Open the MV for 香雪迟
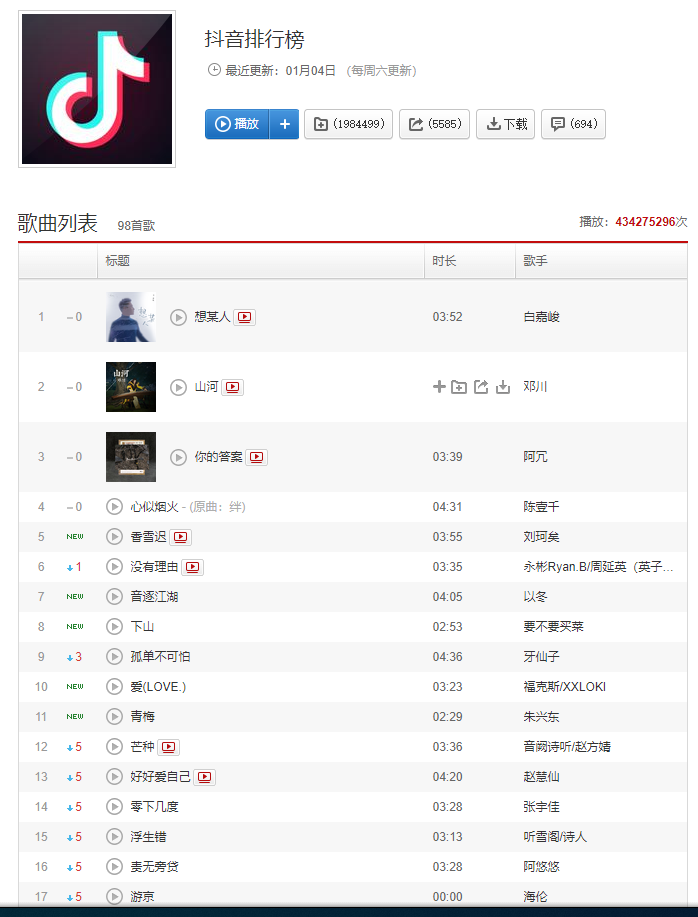 click(x=181, y=537)
